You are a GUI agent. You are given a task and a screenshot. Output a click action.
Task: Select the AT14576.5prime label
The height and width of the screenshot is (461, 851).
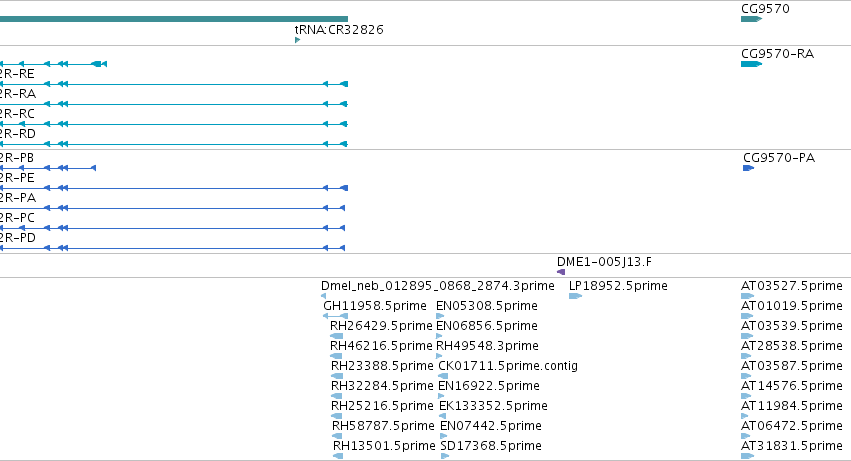pyautogui.click(x=792, y=386)
